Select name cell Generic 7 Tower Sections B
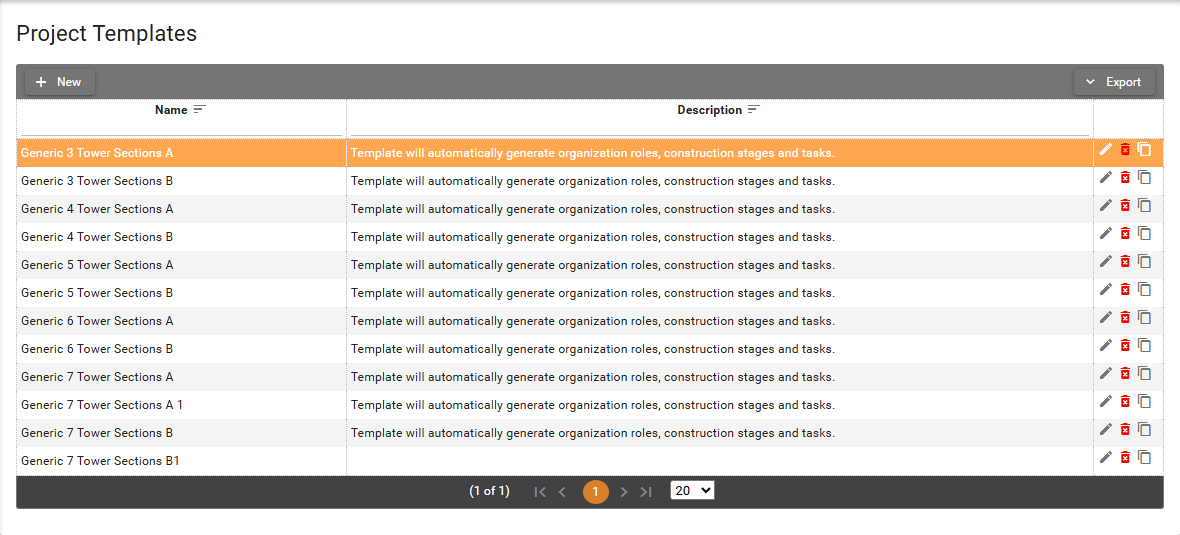This screenshot has height=535, width=1180. (x=181, y=433)
